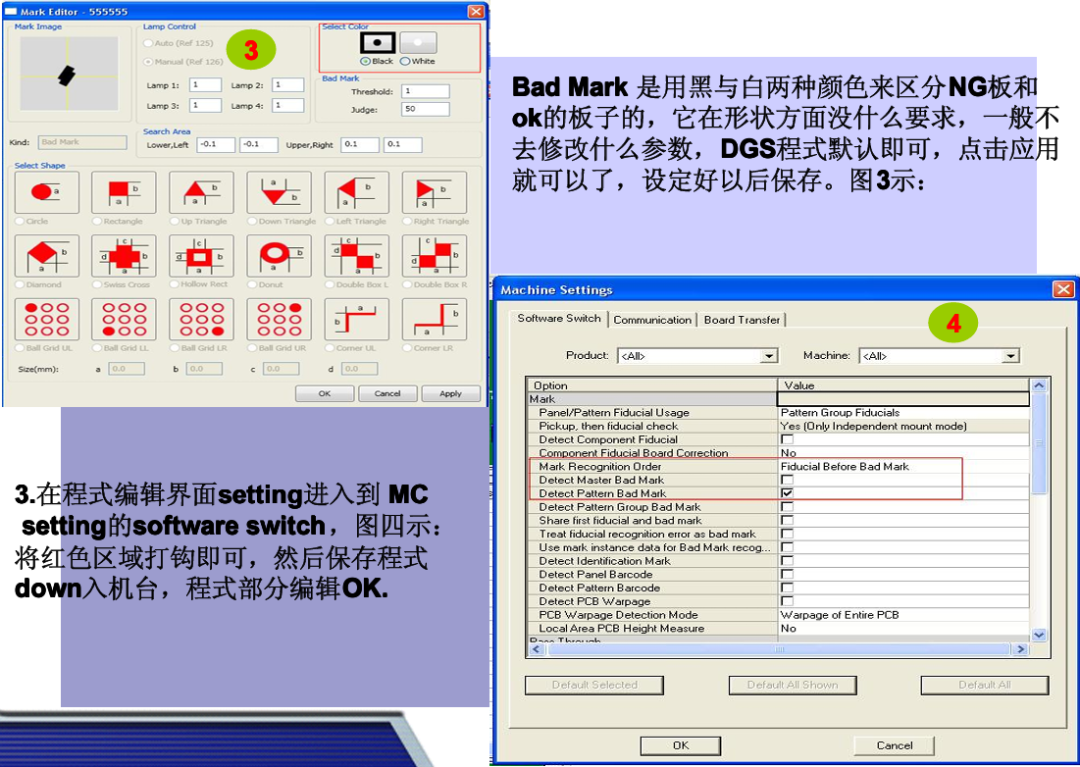Pick the Ball Grid LR shape icon
This screenshot has width=1080, height=767.
click(201, 319)
